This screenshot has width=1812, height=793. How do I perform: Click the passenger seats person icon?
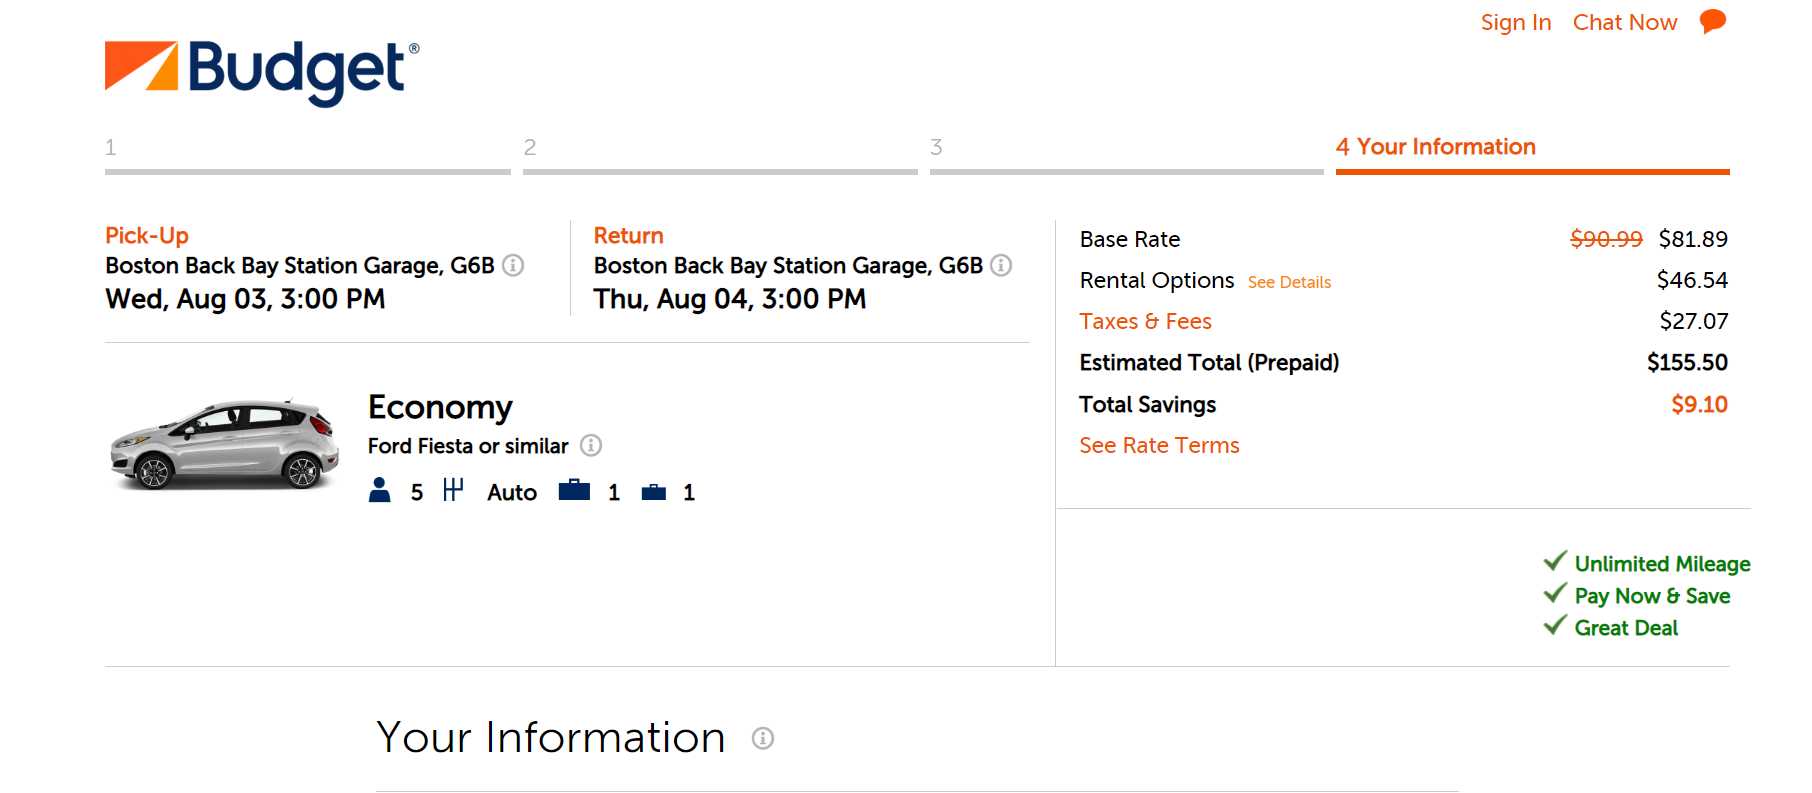[380, 490]
